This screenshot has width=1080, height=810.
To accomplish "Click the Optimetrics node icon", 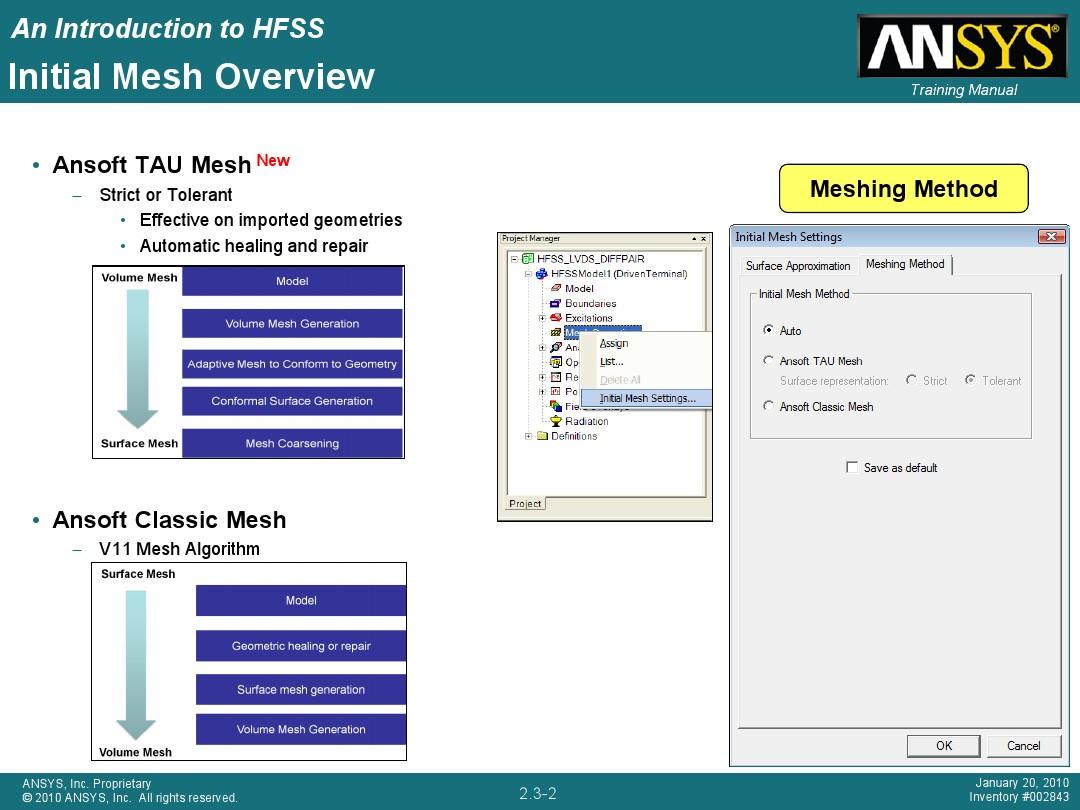I will [556, 362].
